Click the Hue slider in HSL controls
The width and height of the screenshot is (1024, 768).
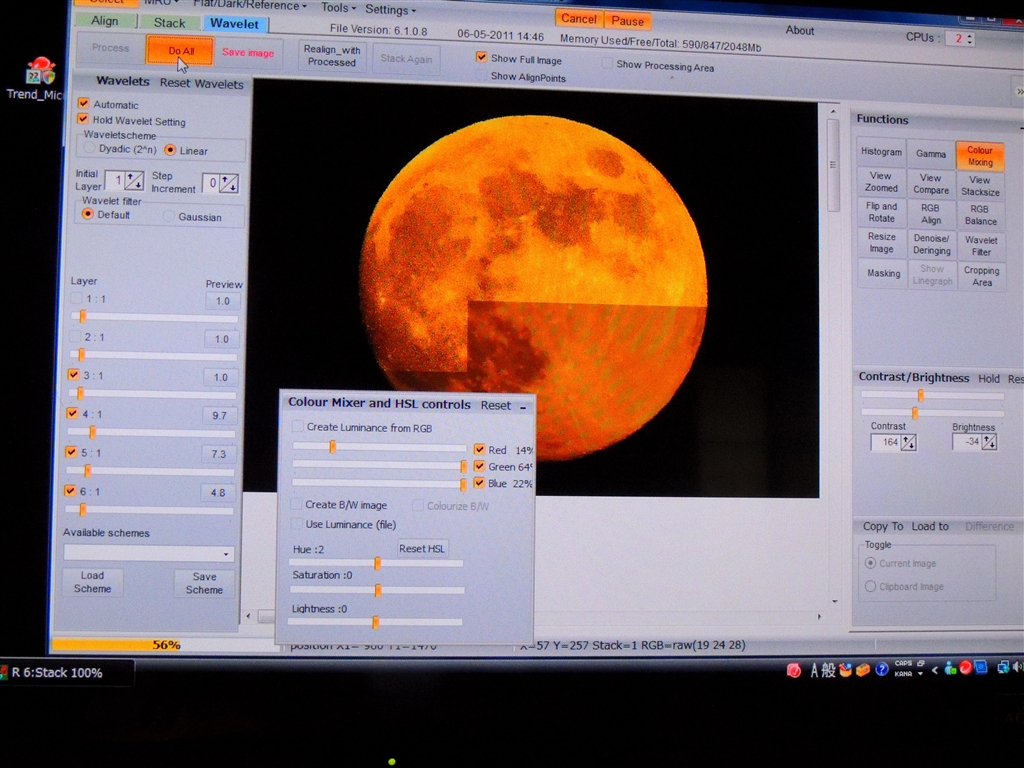(377, 564)
